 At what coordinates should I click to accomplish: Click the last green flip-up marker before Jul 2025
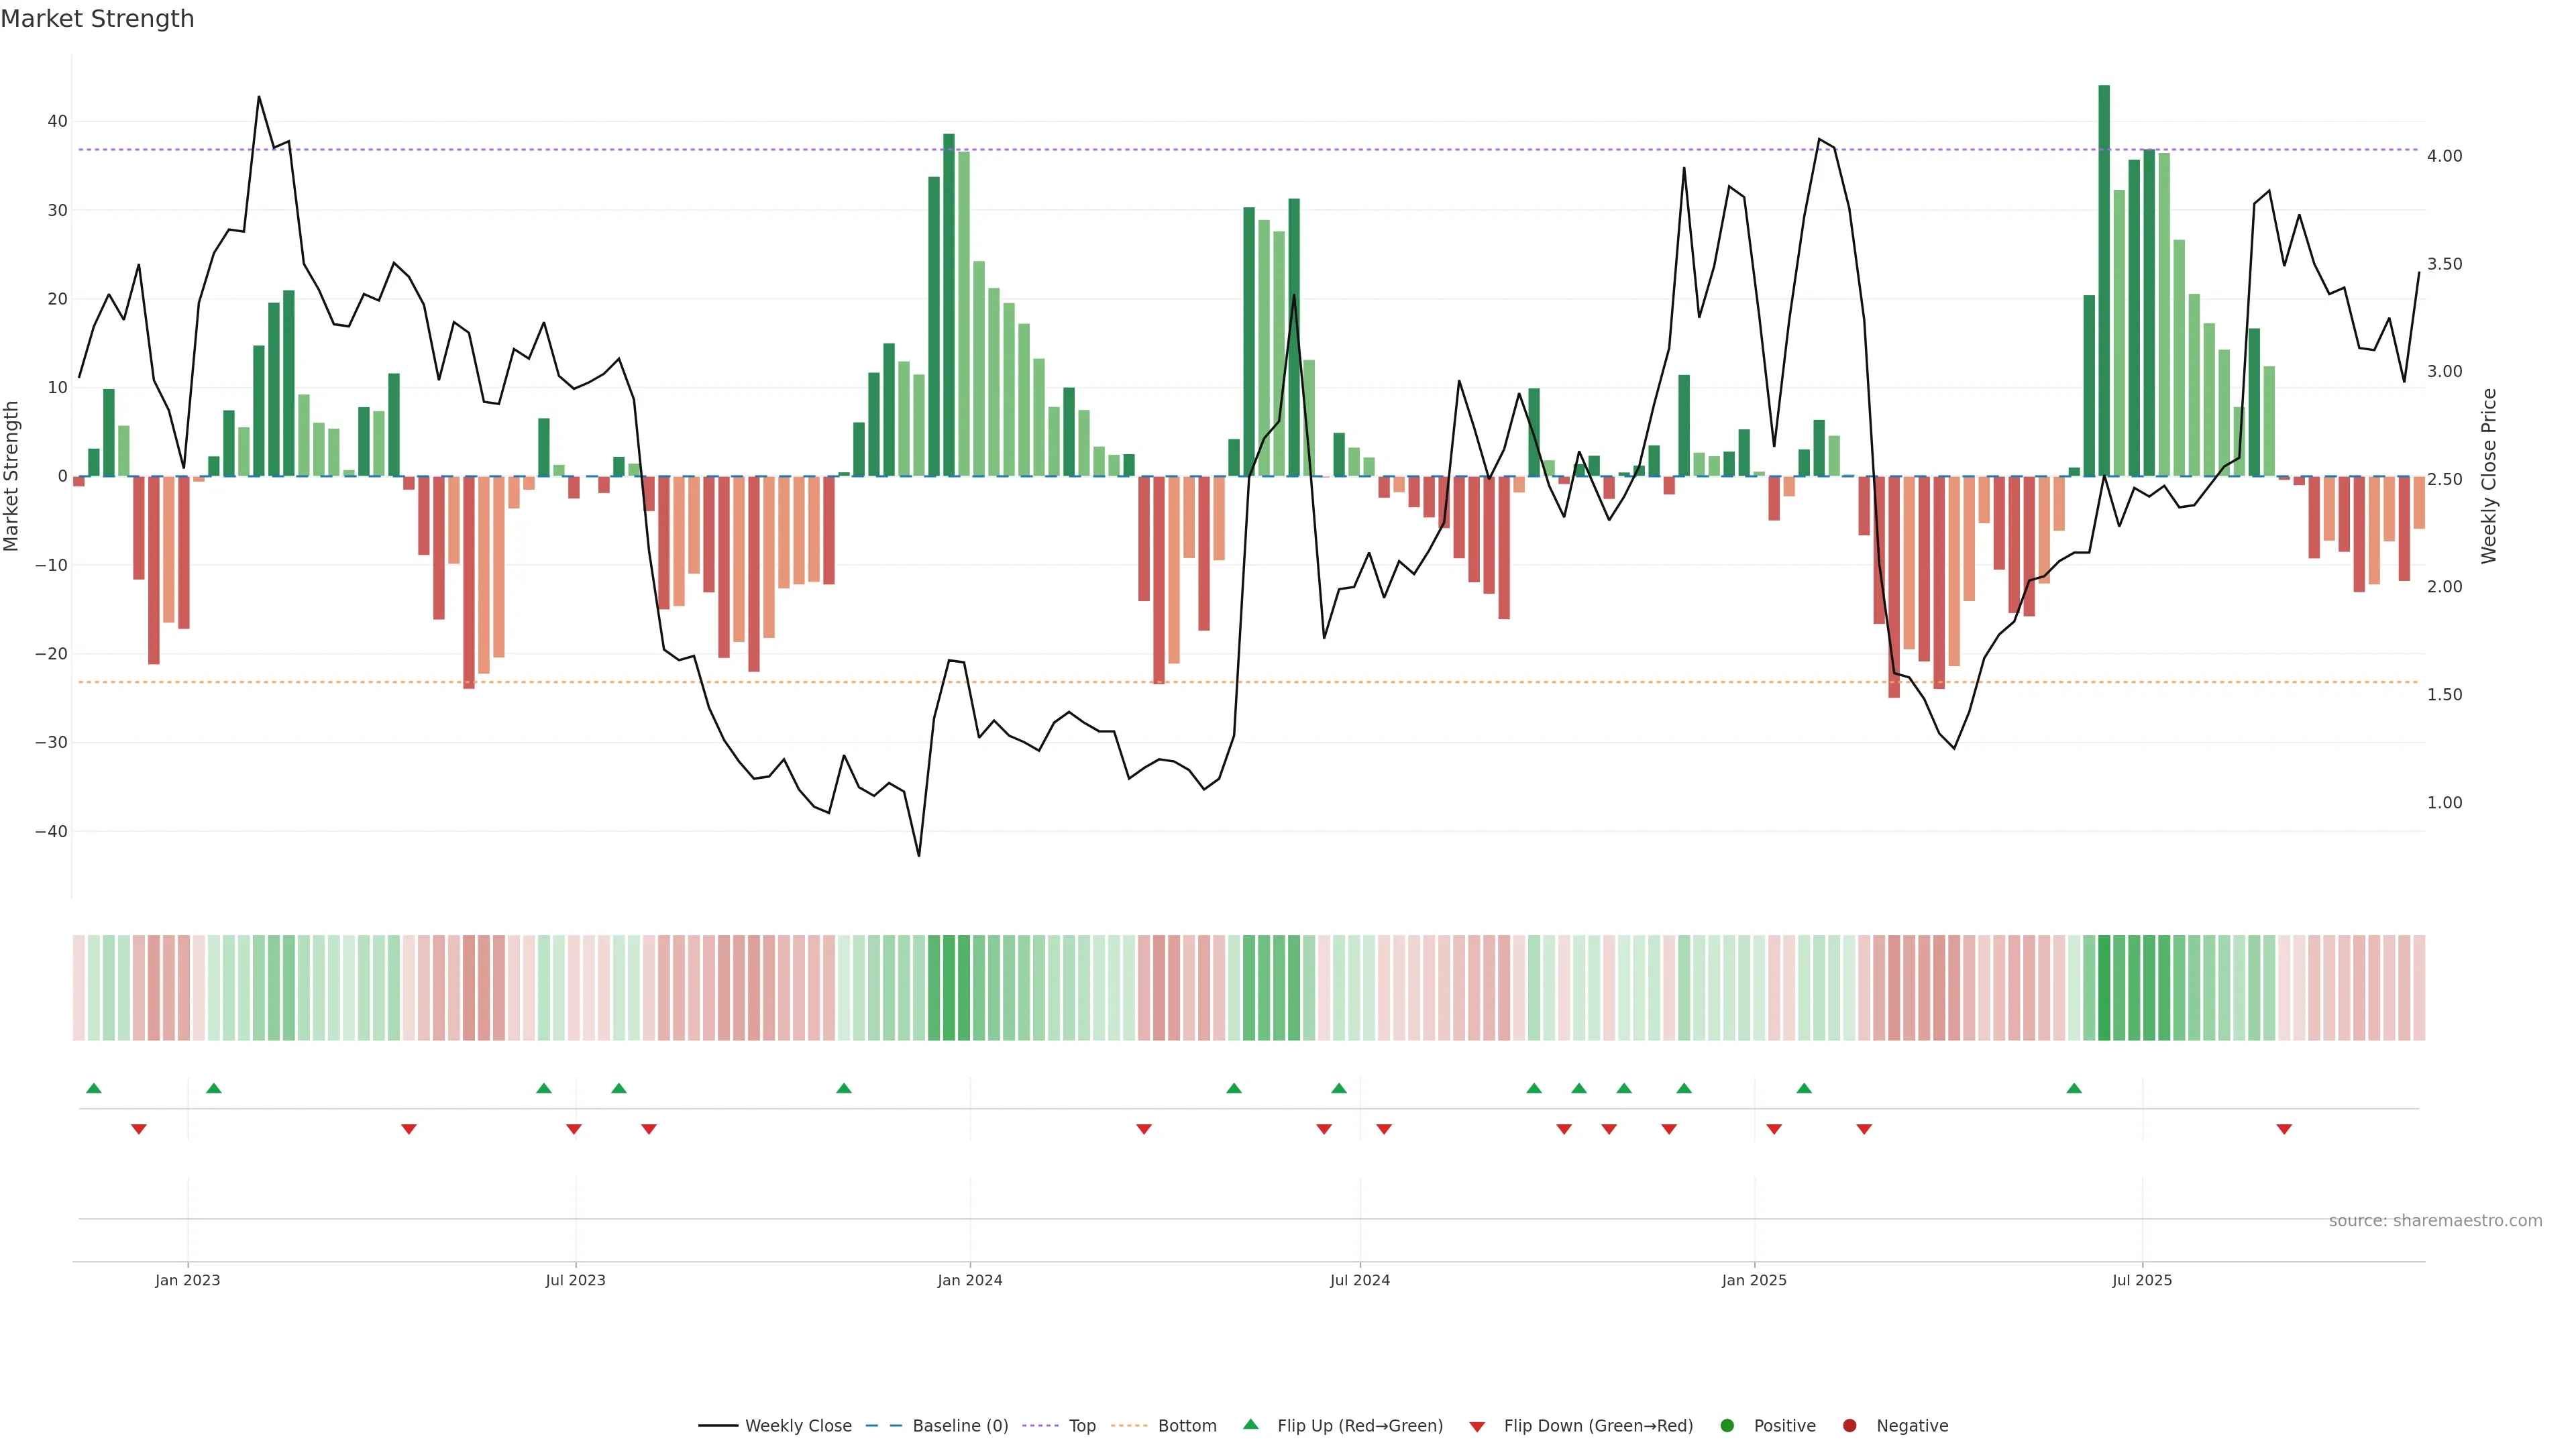[2074, 1088]
